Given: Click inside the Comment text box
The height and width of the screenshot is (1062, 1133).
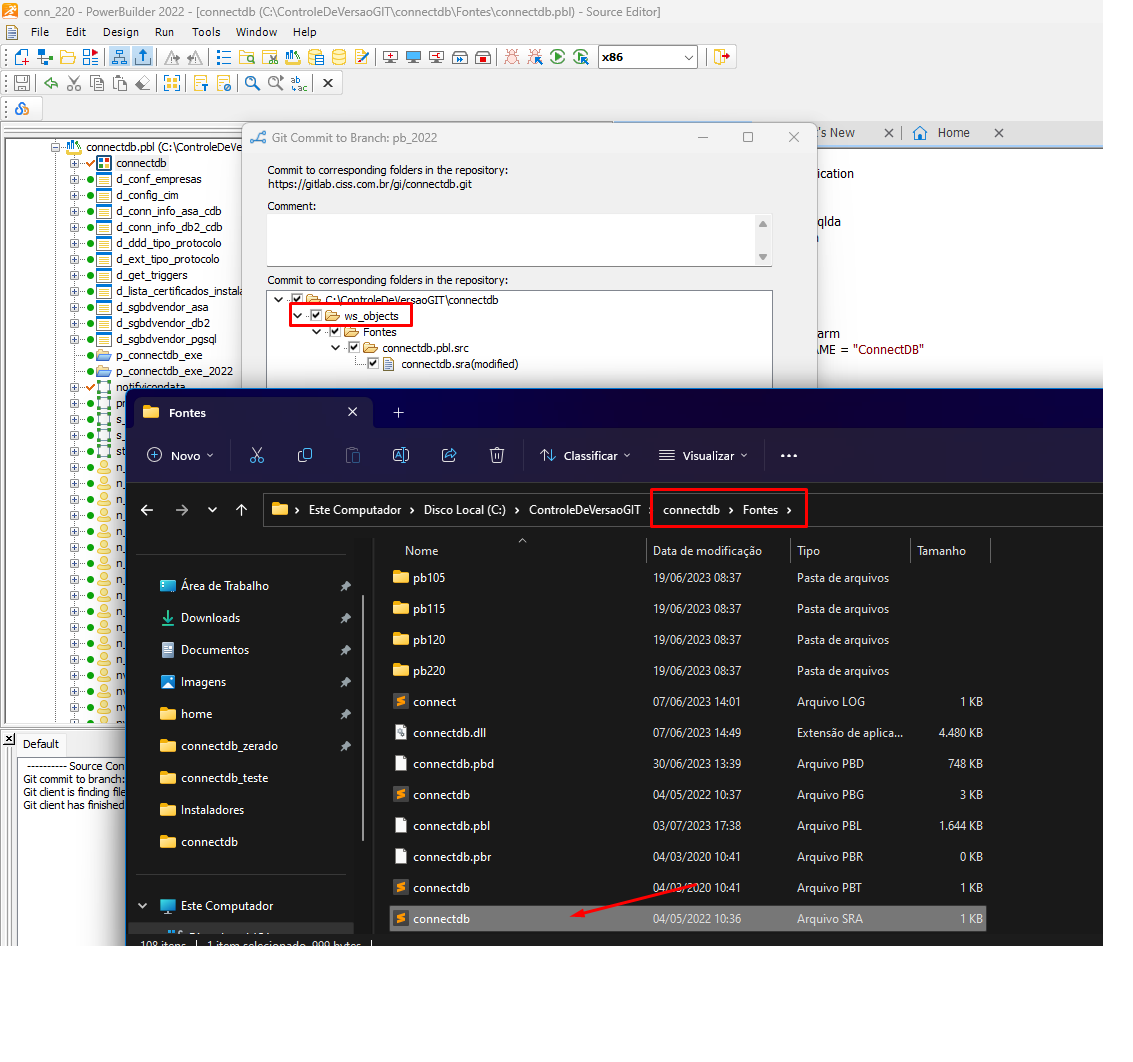Looking at the screenshot, I should [510, 239].
